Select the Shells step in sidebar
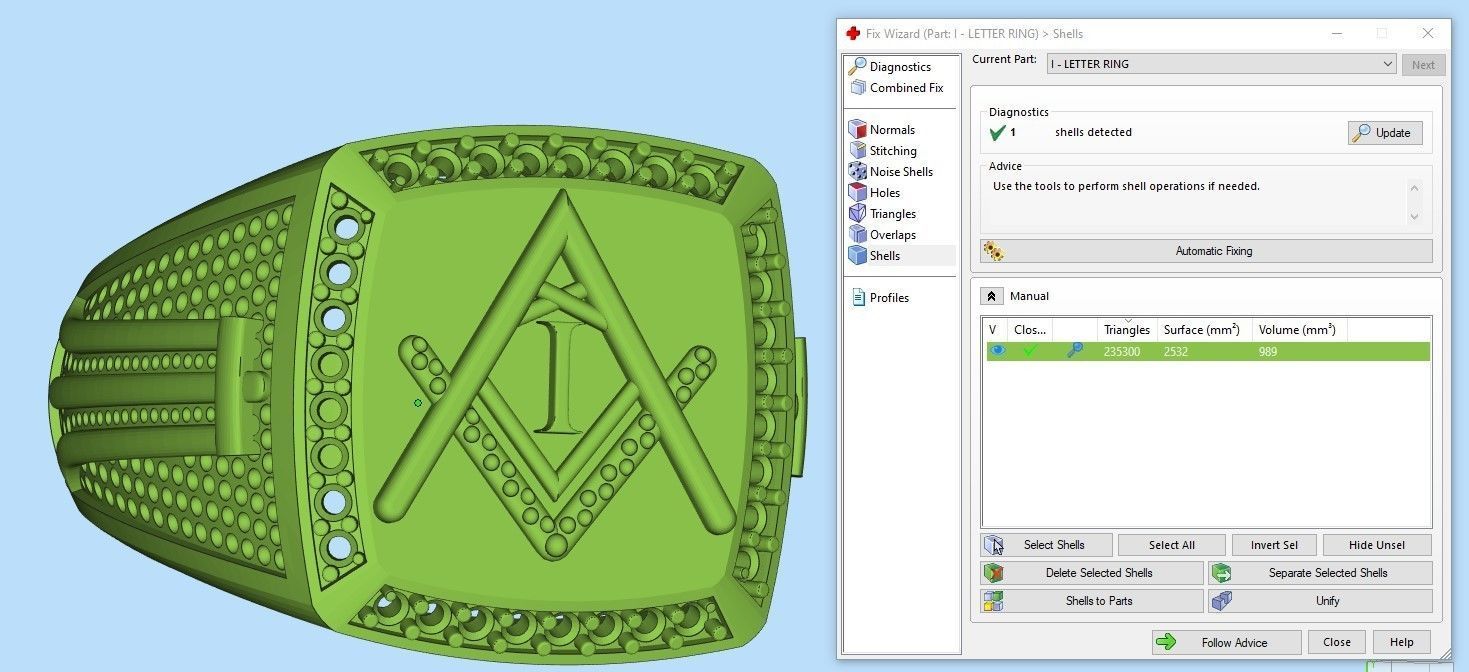The width and height of the screenshot is (1469, 672). pyautogui.click(x=885, y=256)
